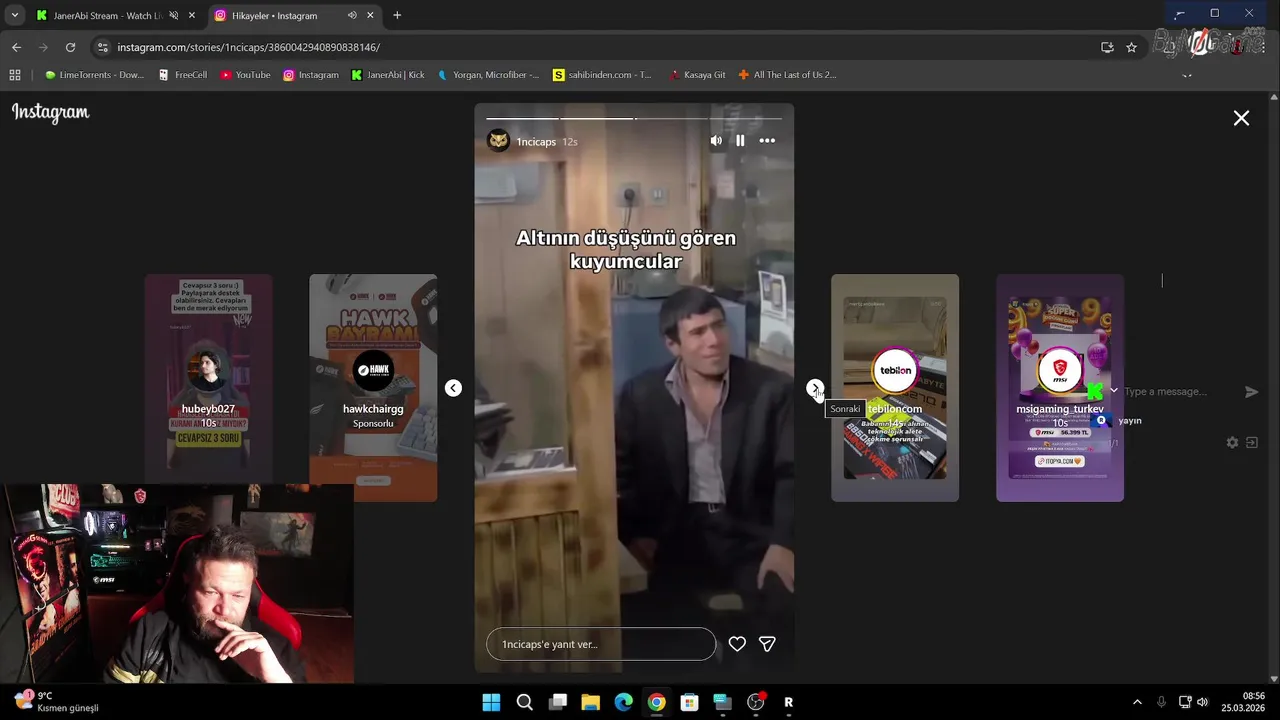The width and height of the screenshot is (1280, 720).
Task: Open the hawkchairgg sponsored story thumbnail
Action: 373,388
